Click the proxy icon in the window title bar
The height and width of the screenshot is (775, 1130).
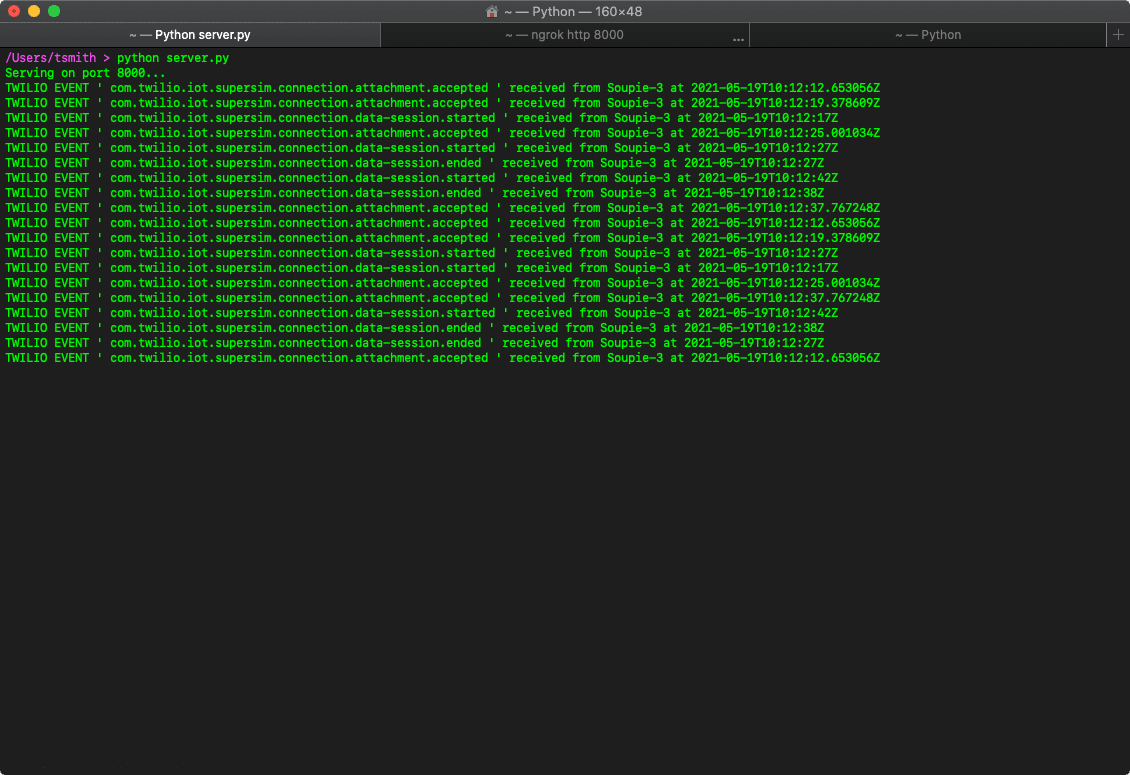click(x=492, y=12)
